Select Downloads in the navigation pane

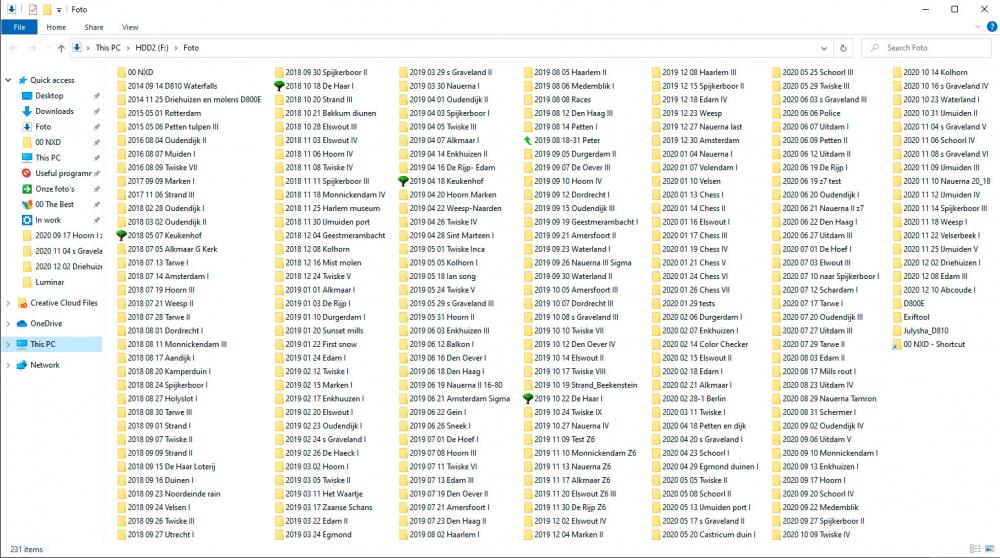click(x=54, y=111)
